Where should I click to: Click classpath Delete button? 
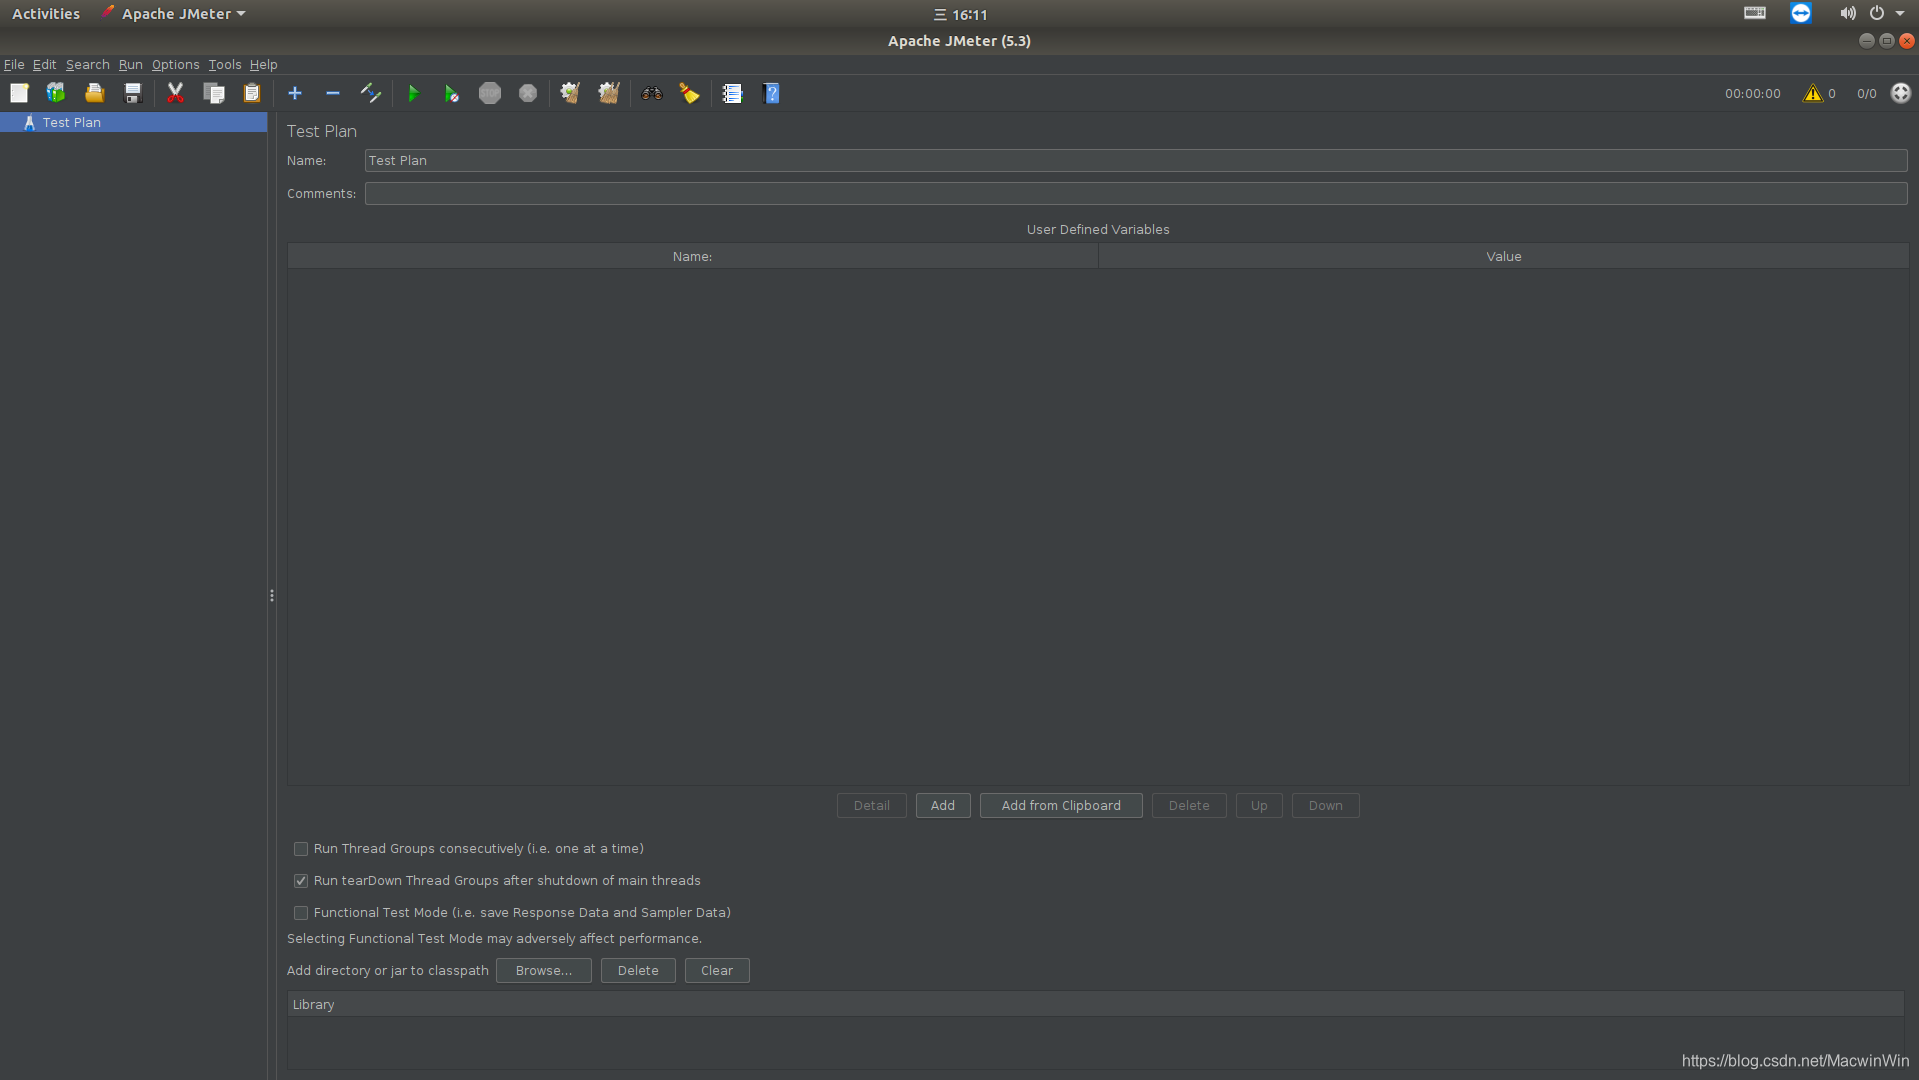[638, 971]
